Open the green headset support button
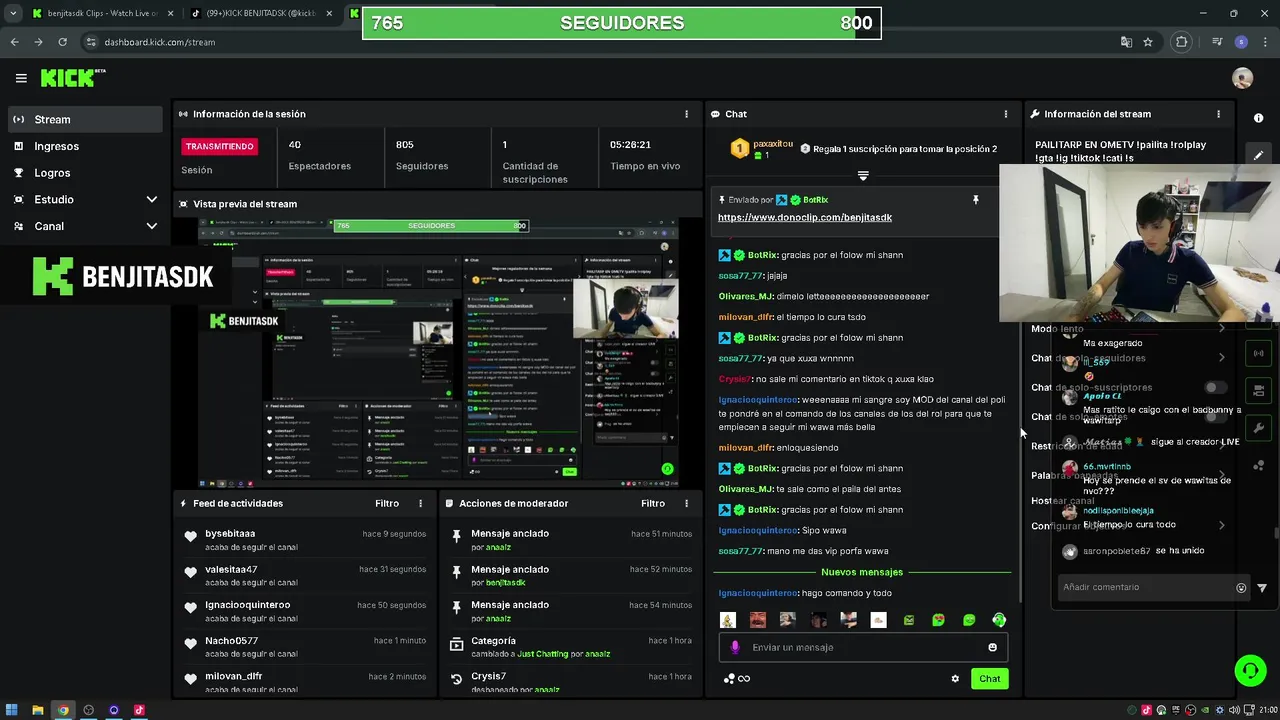 [1250, 670]
